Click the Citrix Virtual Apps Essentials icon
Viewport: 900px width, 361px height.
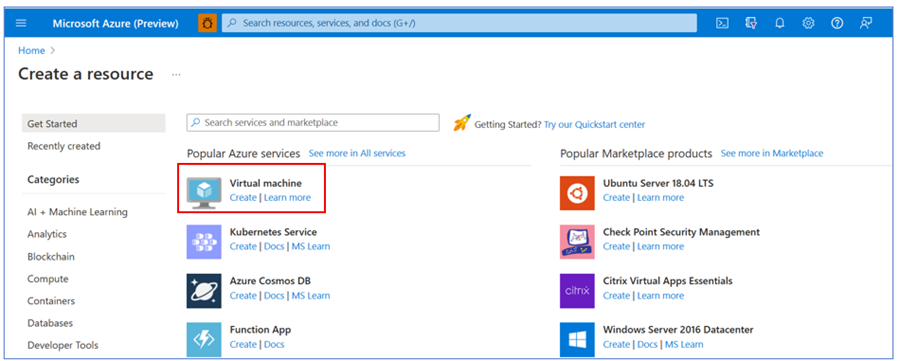pyautogui.click(x=577, y=291)
